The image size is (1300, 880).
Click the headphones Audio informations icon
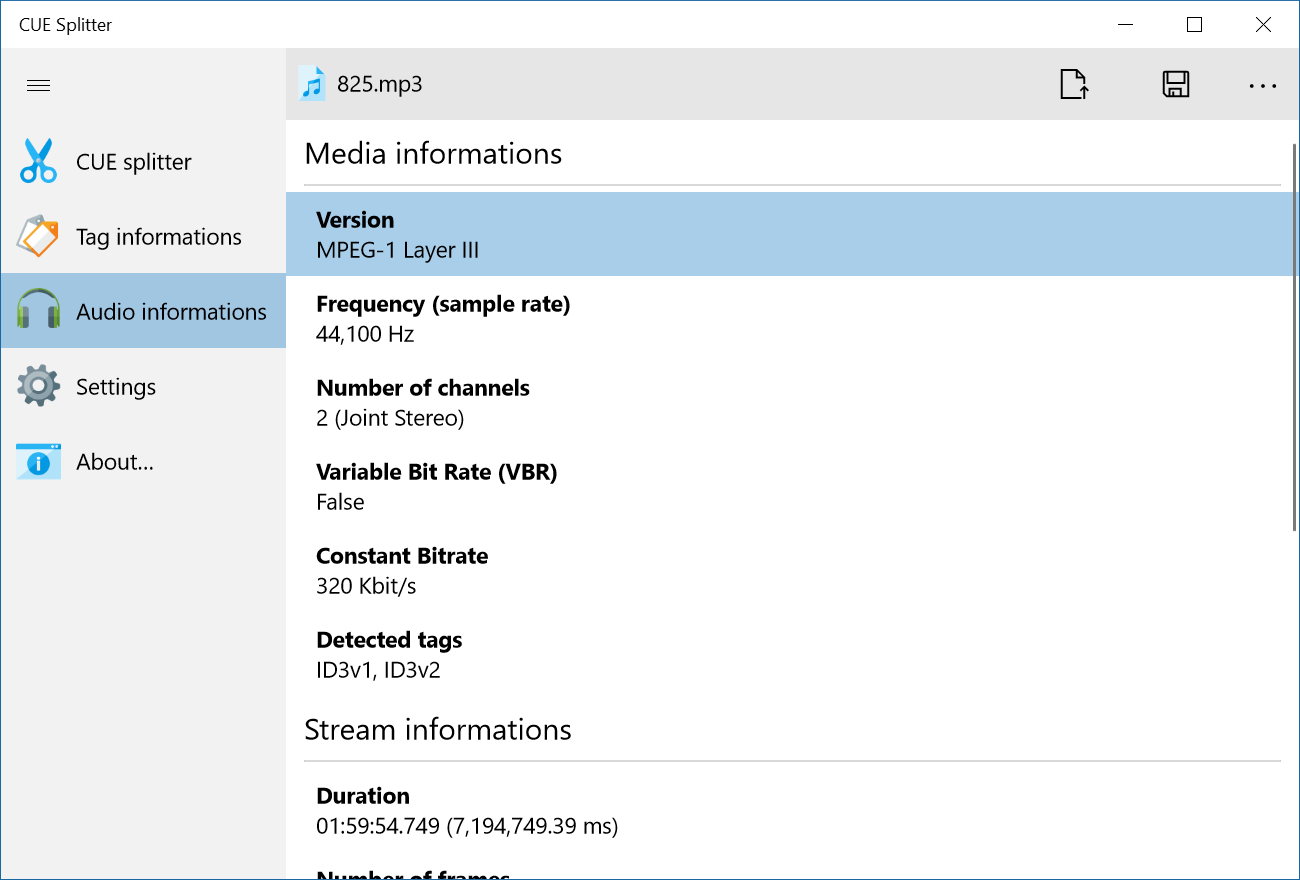tap(37, 311)
